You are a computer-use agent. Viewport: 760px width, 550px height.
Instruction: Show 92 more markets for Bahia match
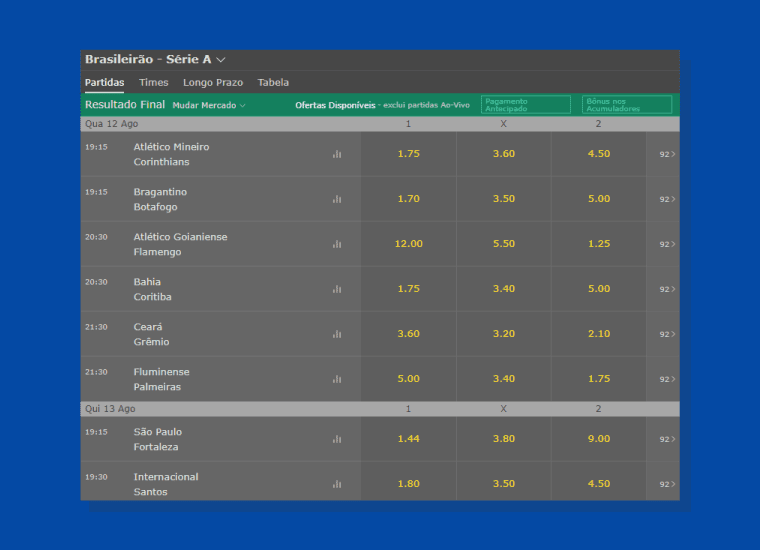(x=667, y=289)
